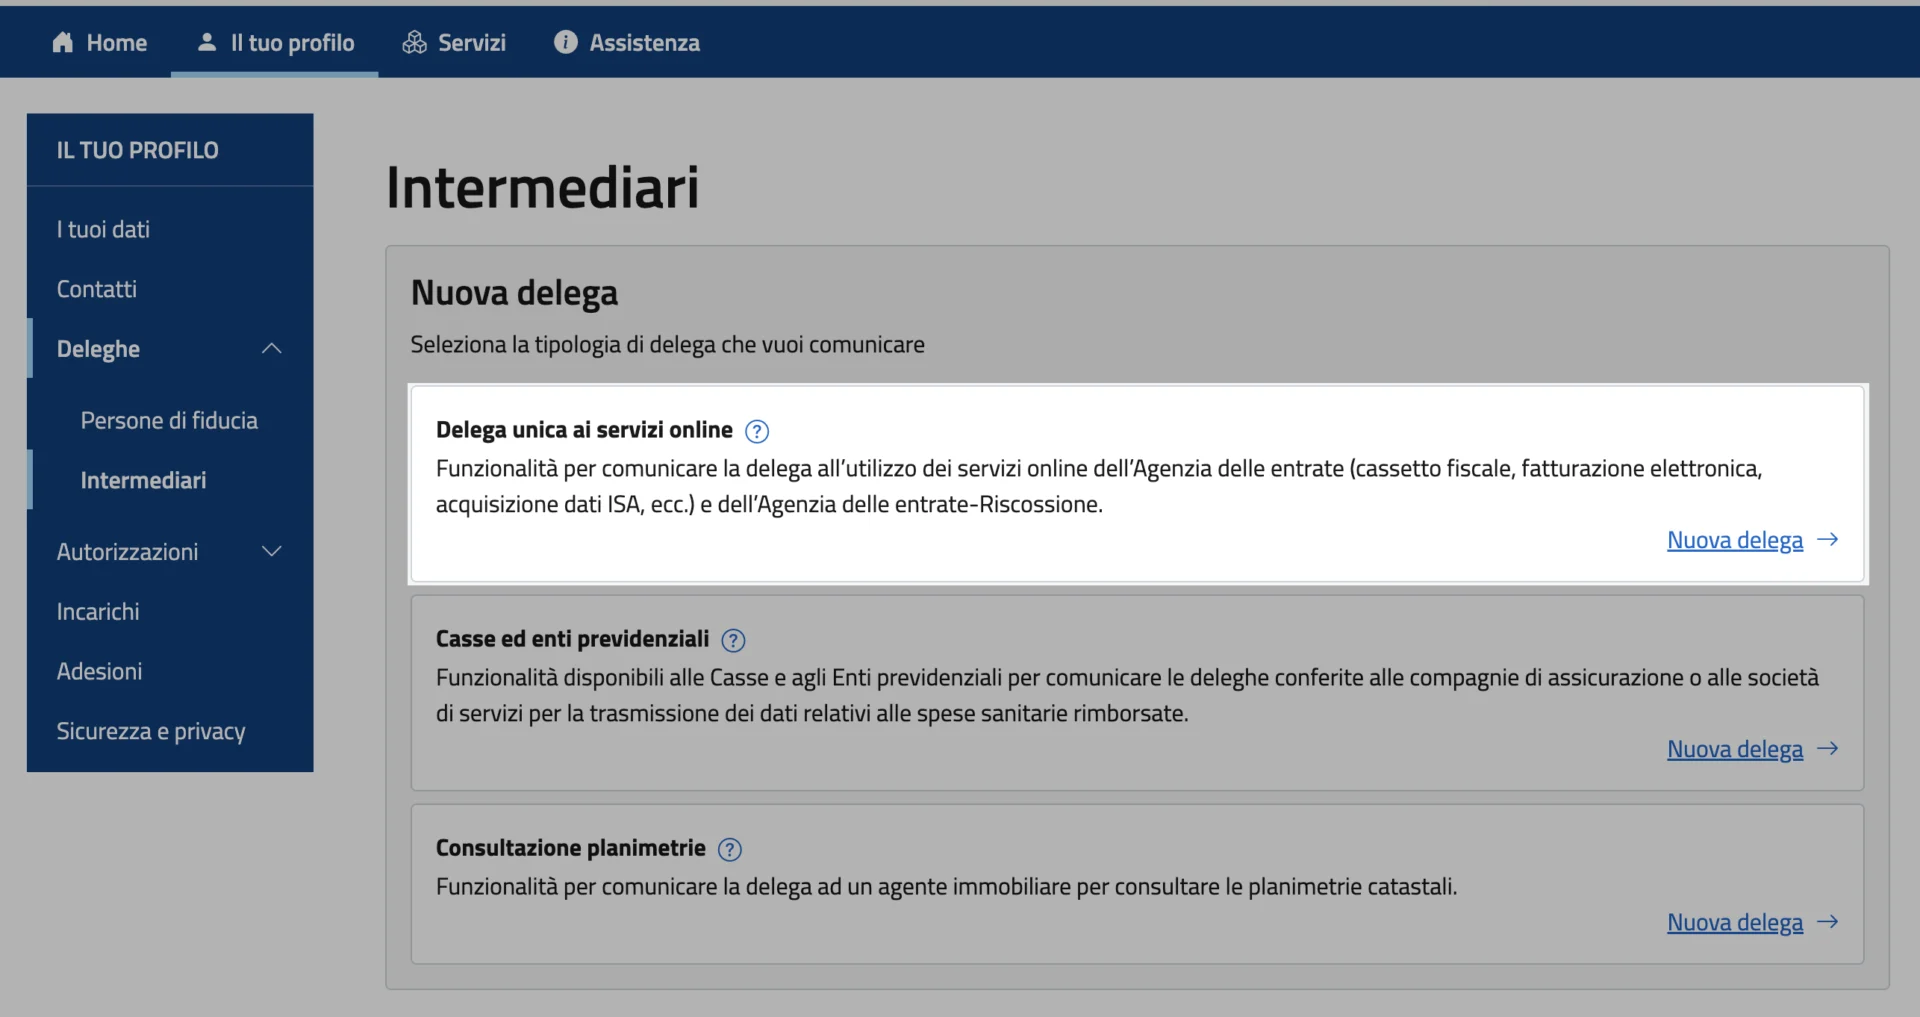Image resolution: width=1920 pixels, height=1017 pixels.
Task: Click the house icon beside Home
Action: [x=63, y=42]
